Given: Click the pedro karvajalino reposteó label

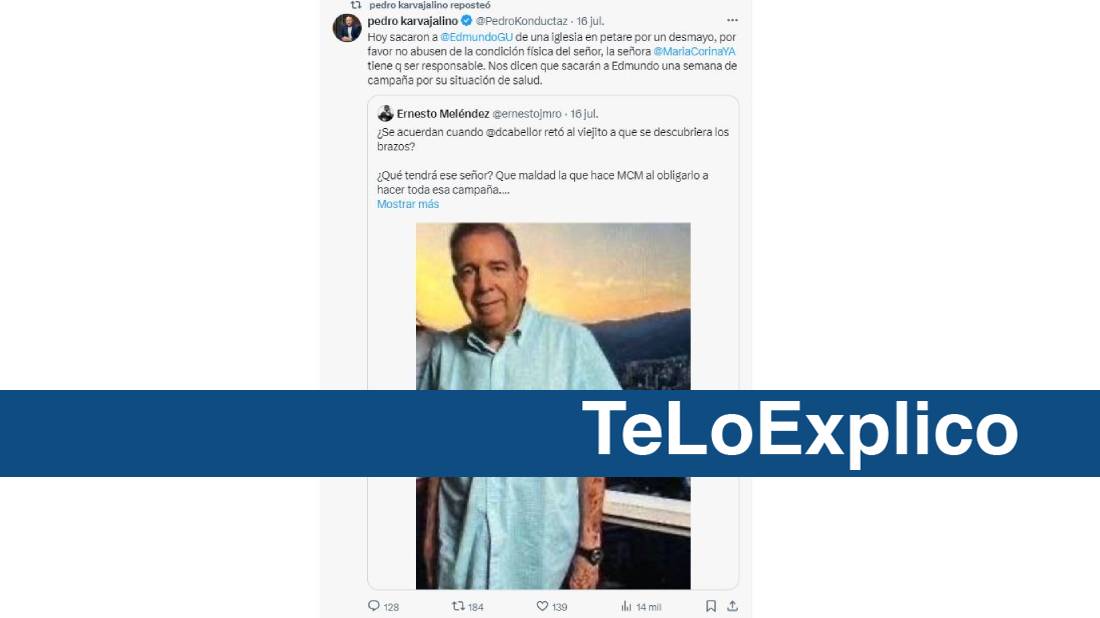Looking at the screenshot, I should click(x=430, y=5).
